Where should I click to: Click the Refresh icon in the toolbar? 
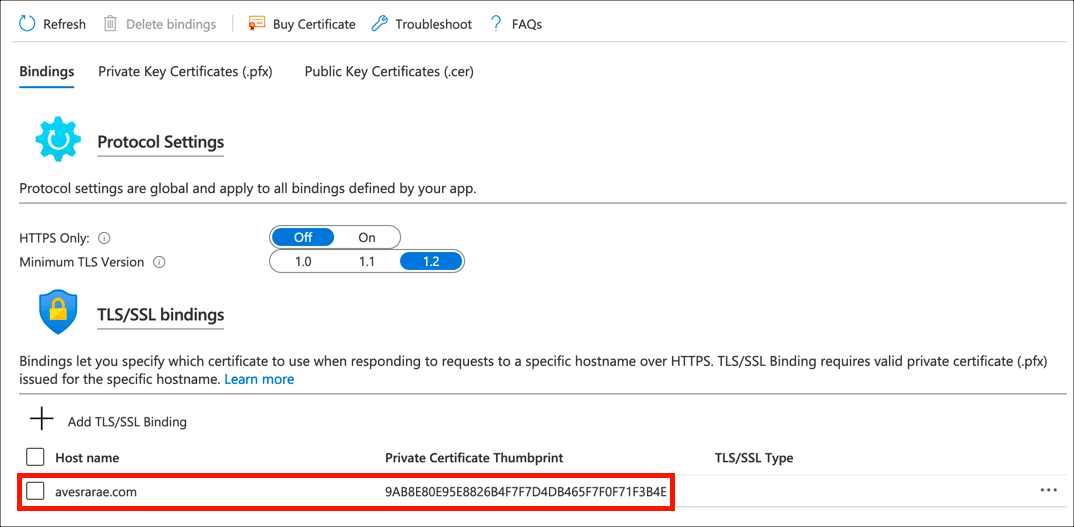coord(27,23)
